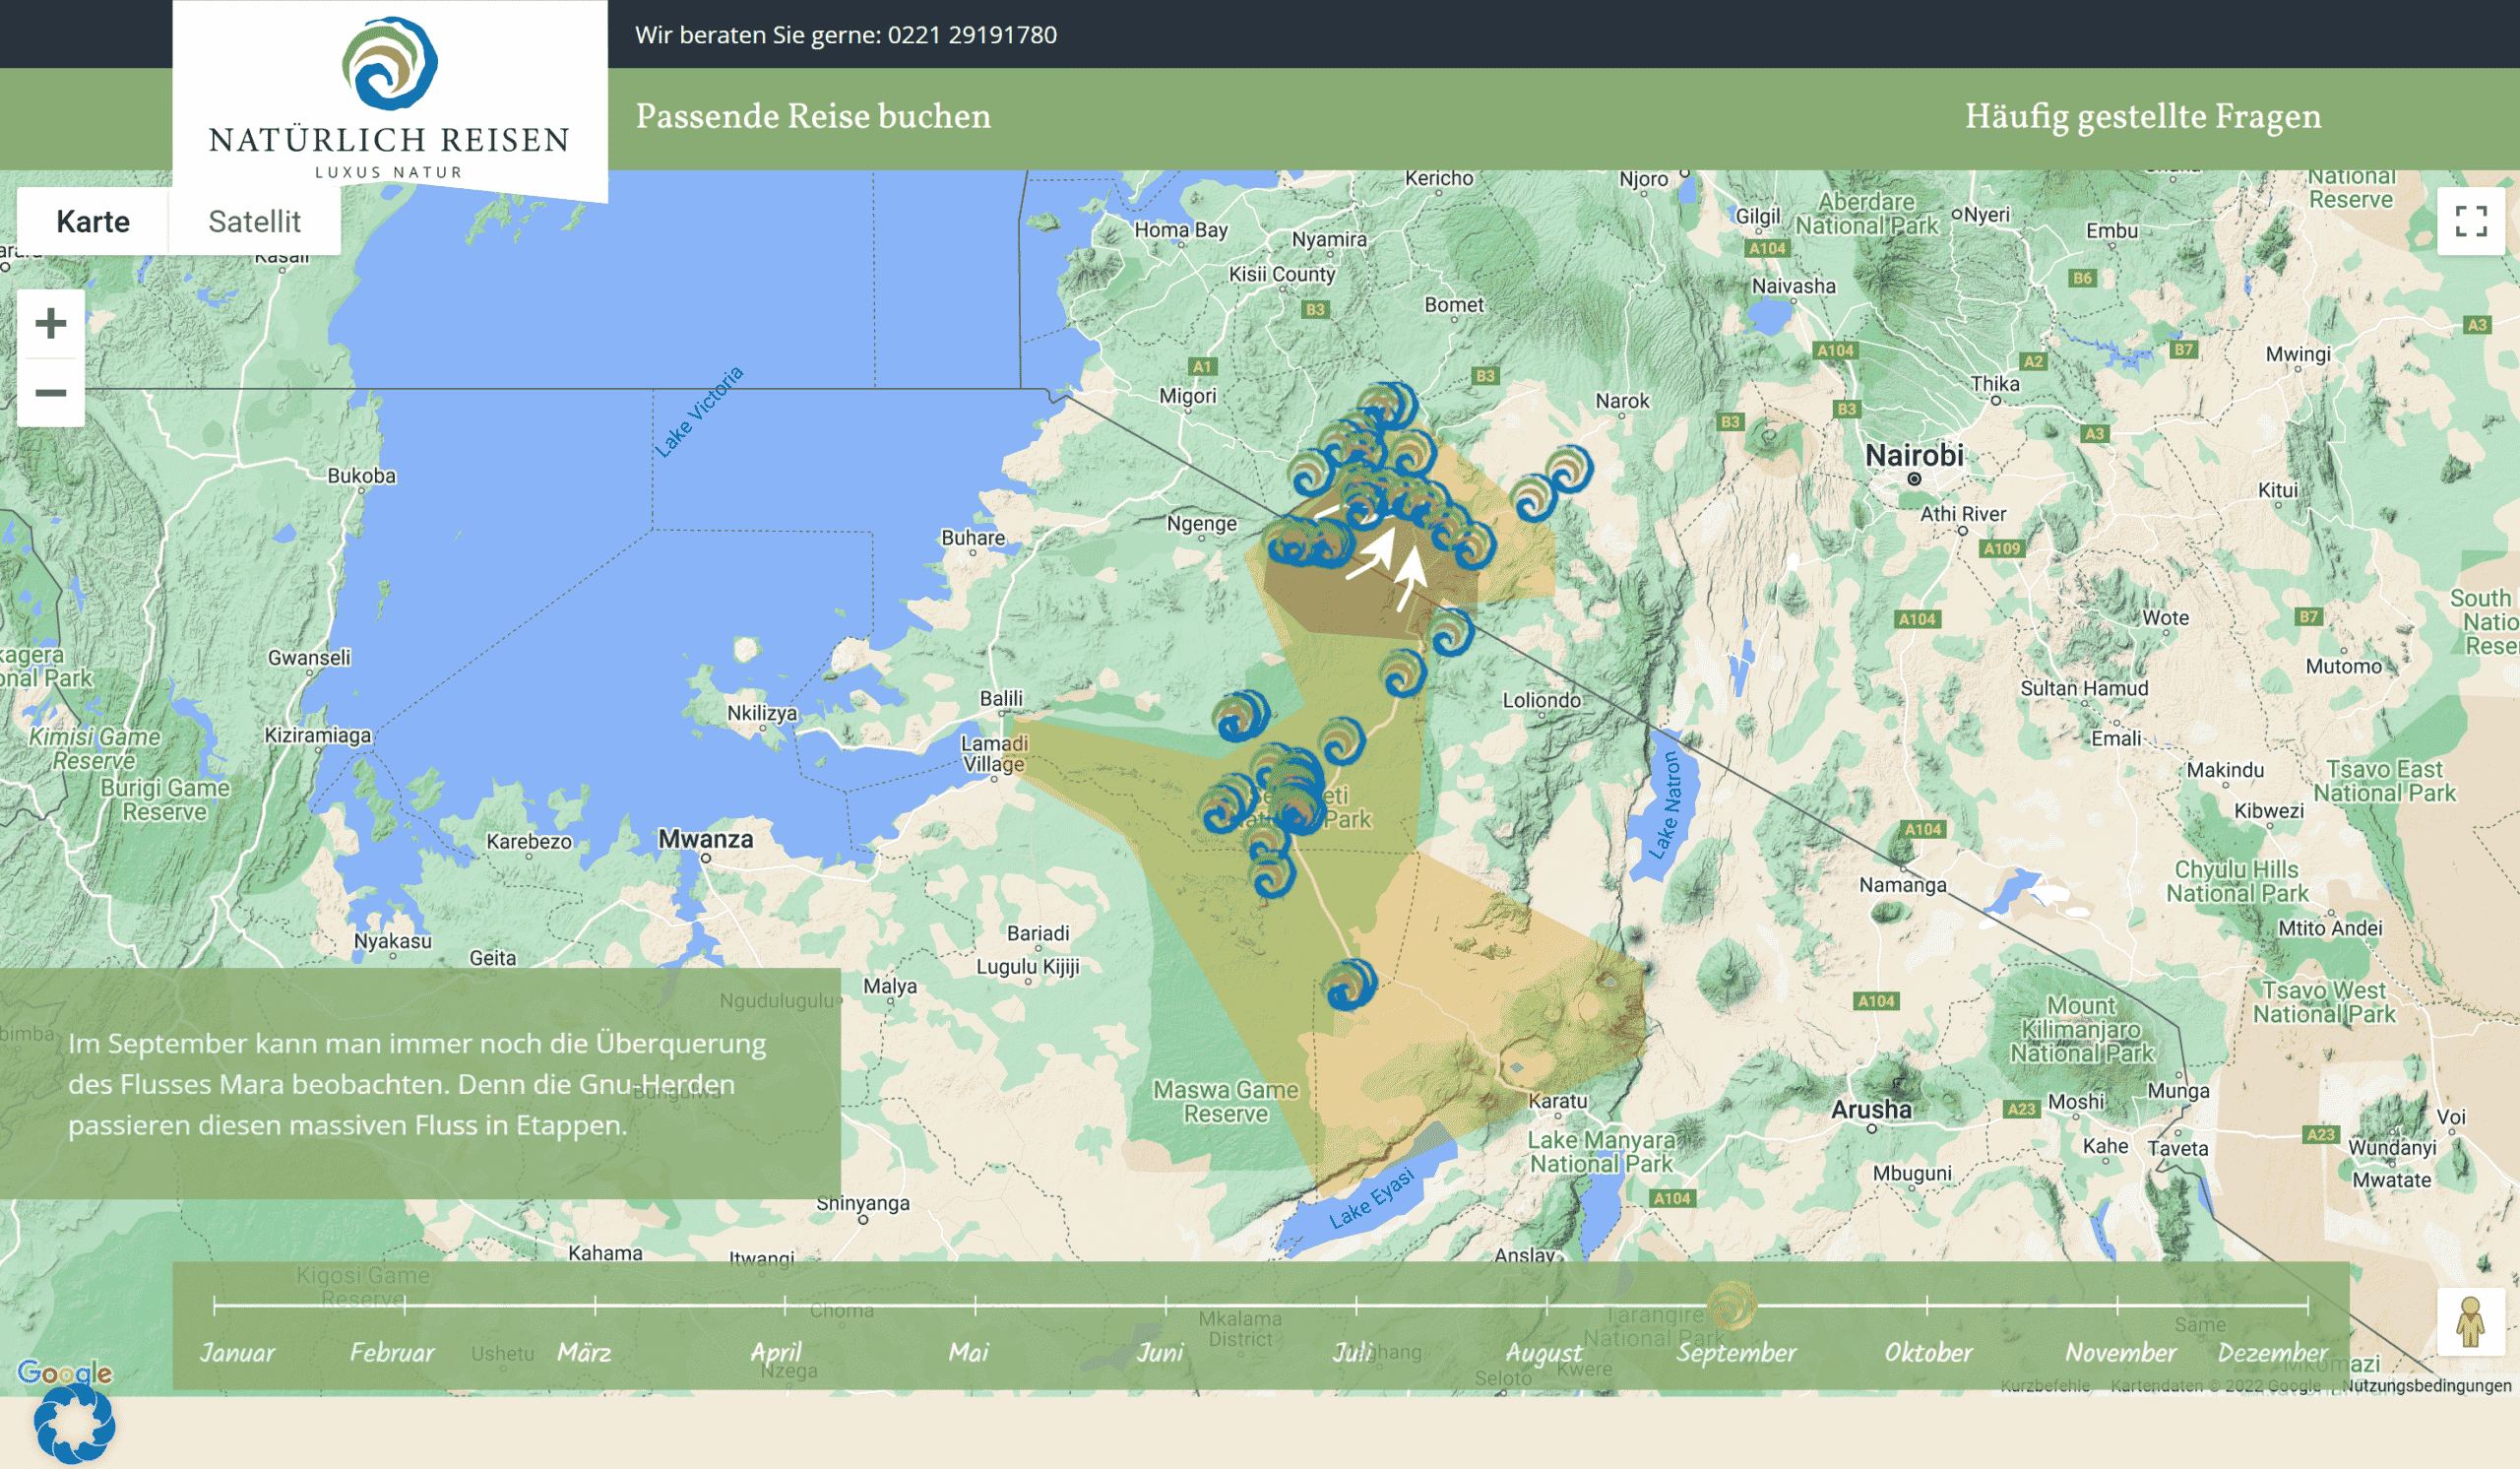Select März on the timeline
This screenshot has height=1469, width=2520.
pos(584,1352)
